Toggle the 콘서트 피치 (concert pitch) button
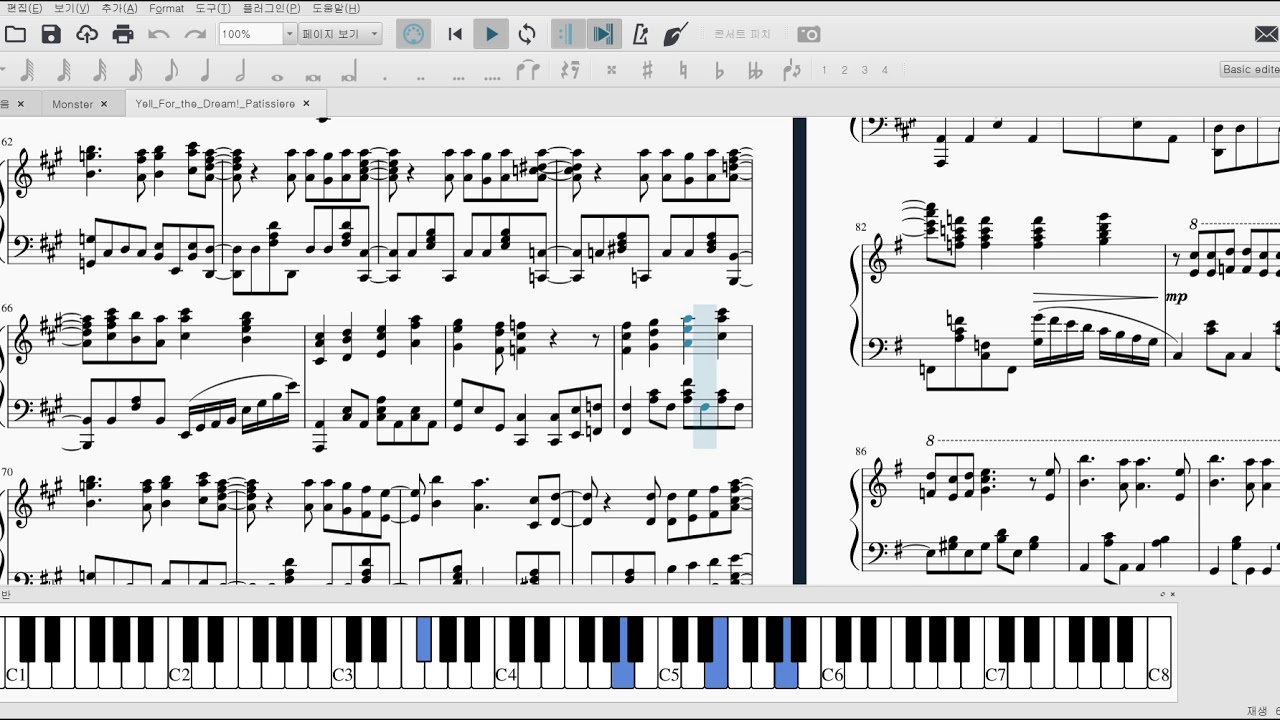The width and height of the screenshot is (1280, 720). coord(742,34)
